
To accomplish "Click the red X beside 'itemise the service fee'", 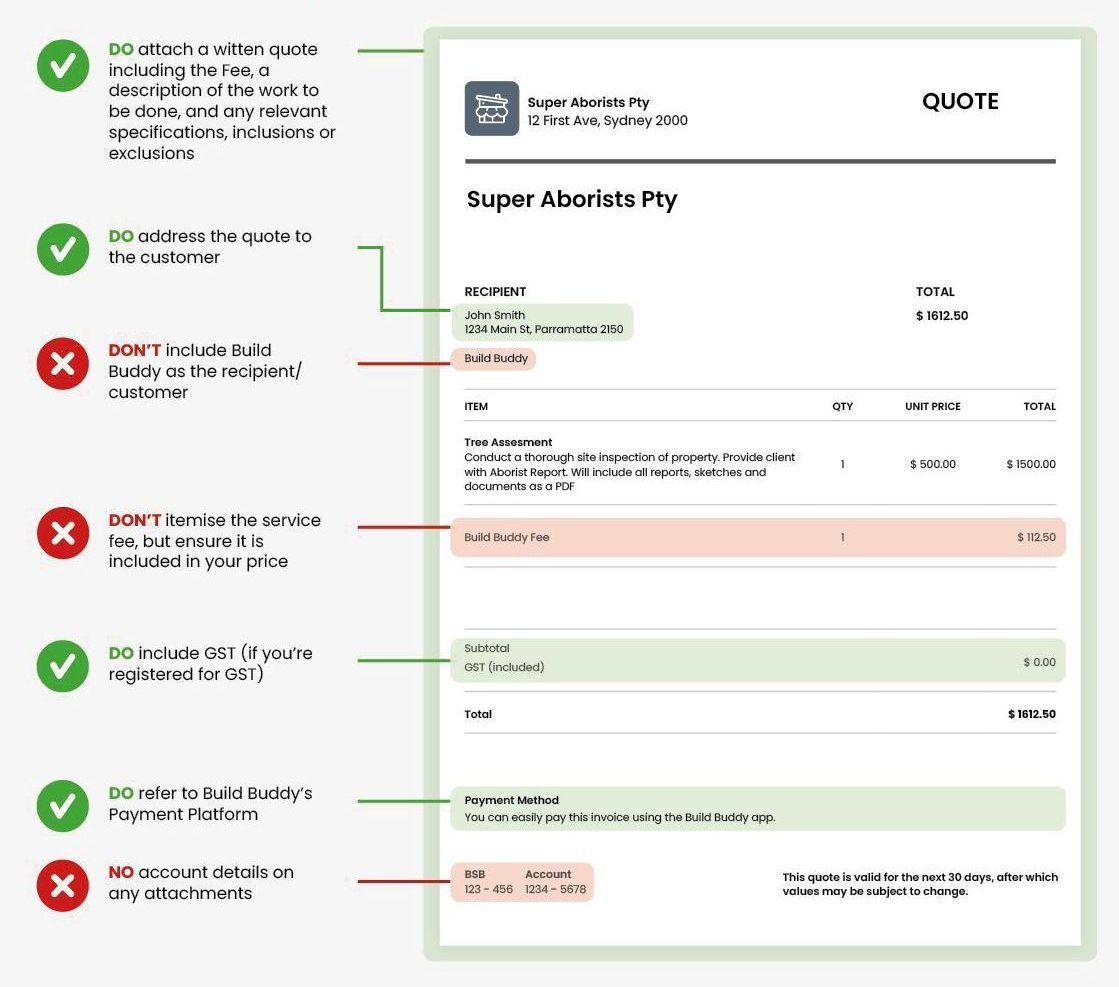I will pos(63,533).
